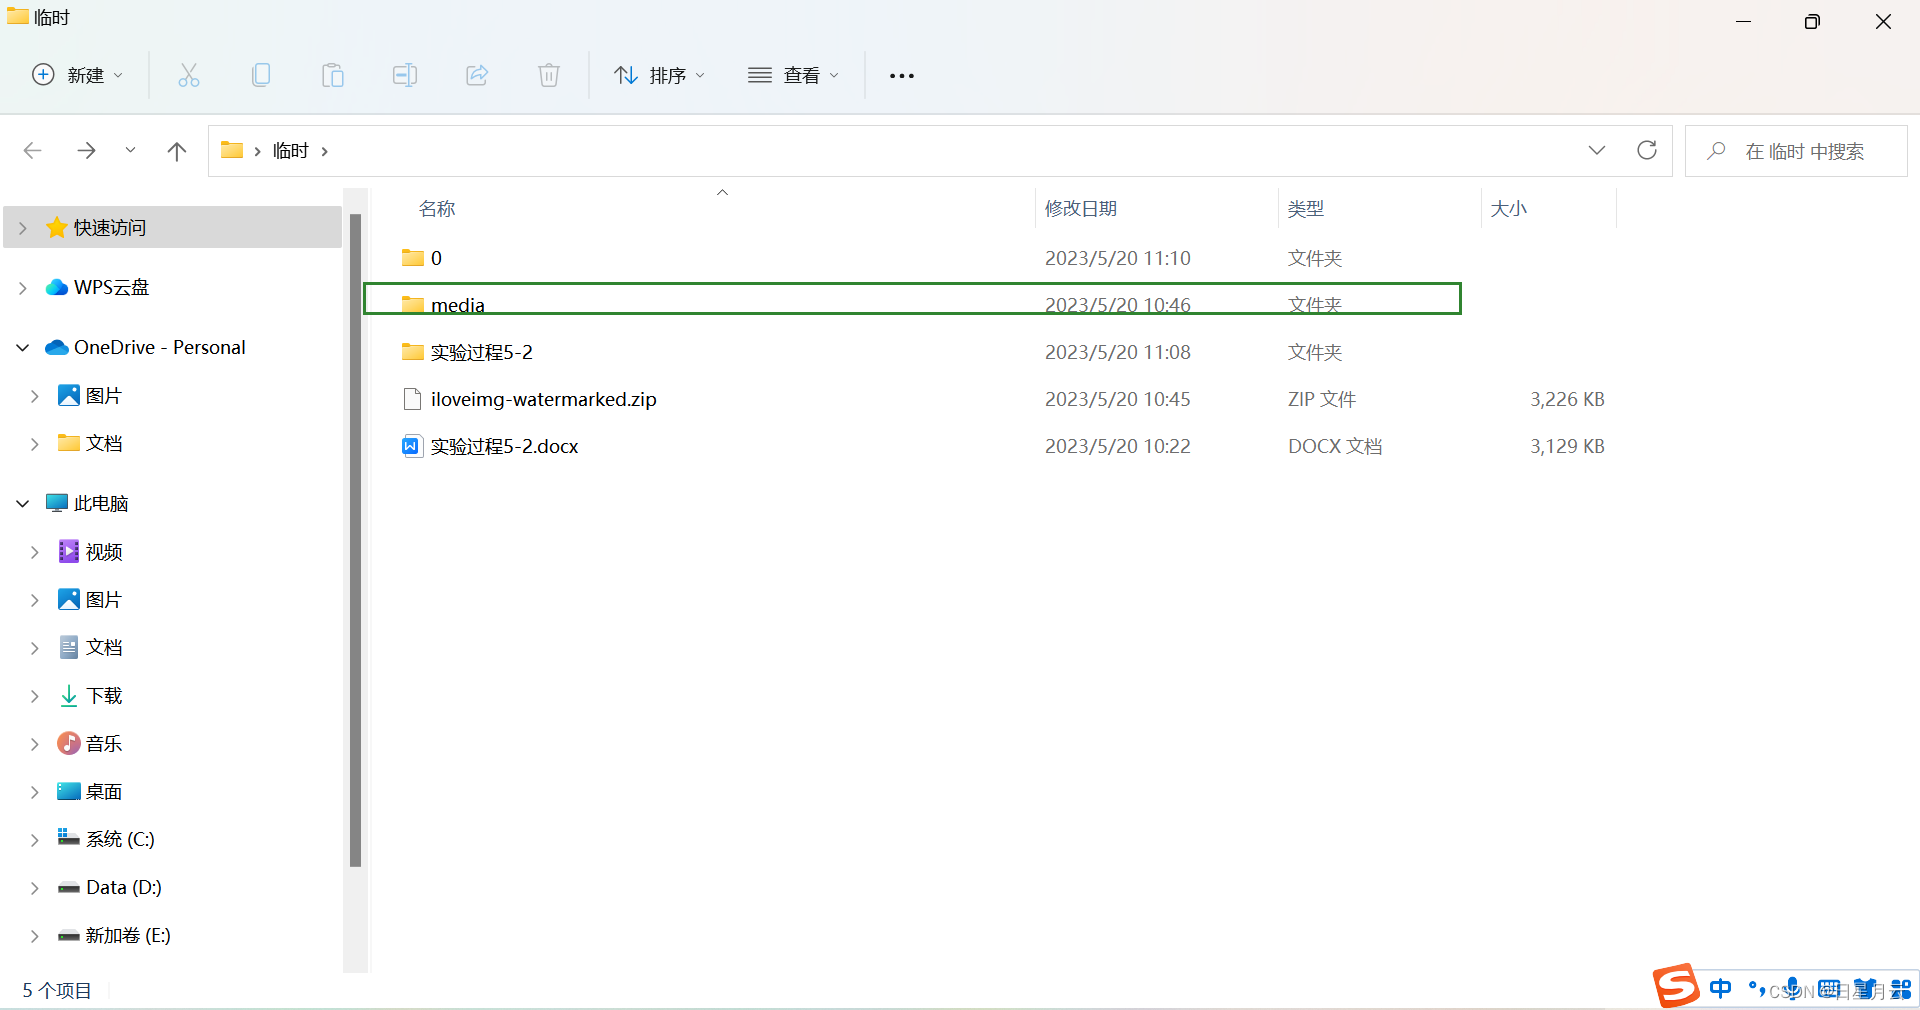
Task: Expand the 新加卷 (E:) drive node
Action: coord(35,936)
